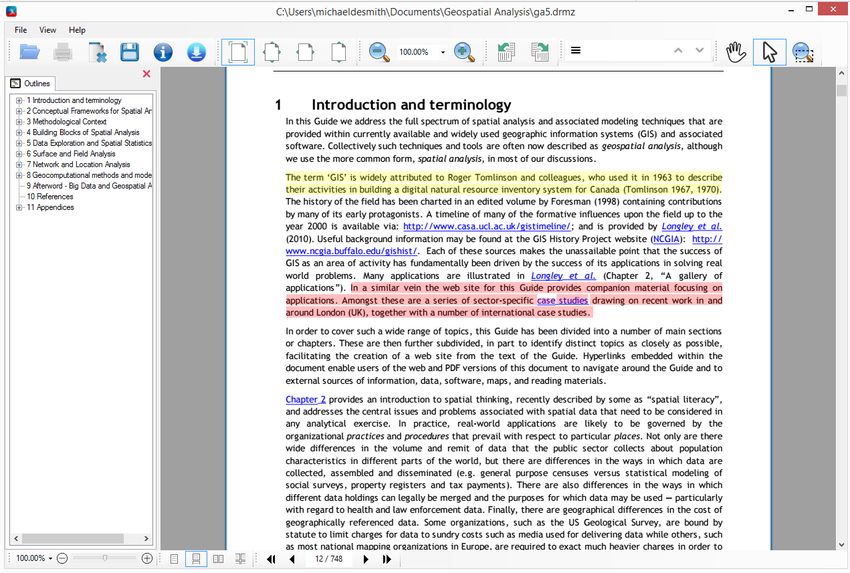850x573 pixels.
Task: Zoom in with toolbar magnifier plus
Action: click(464, 52)
